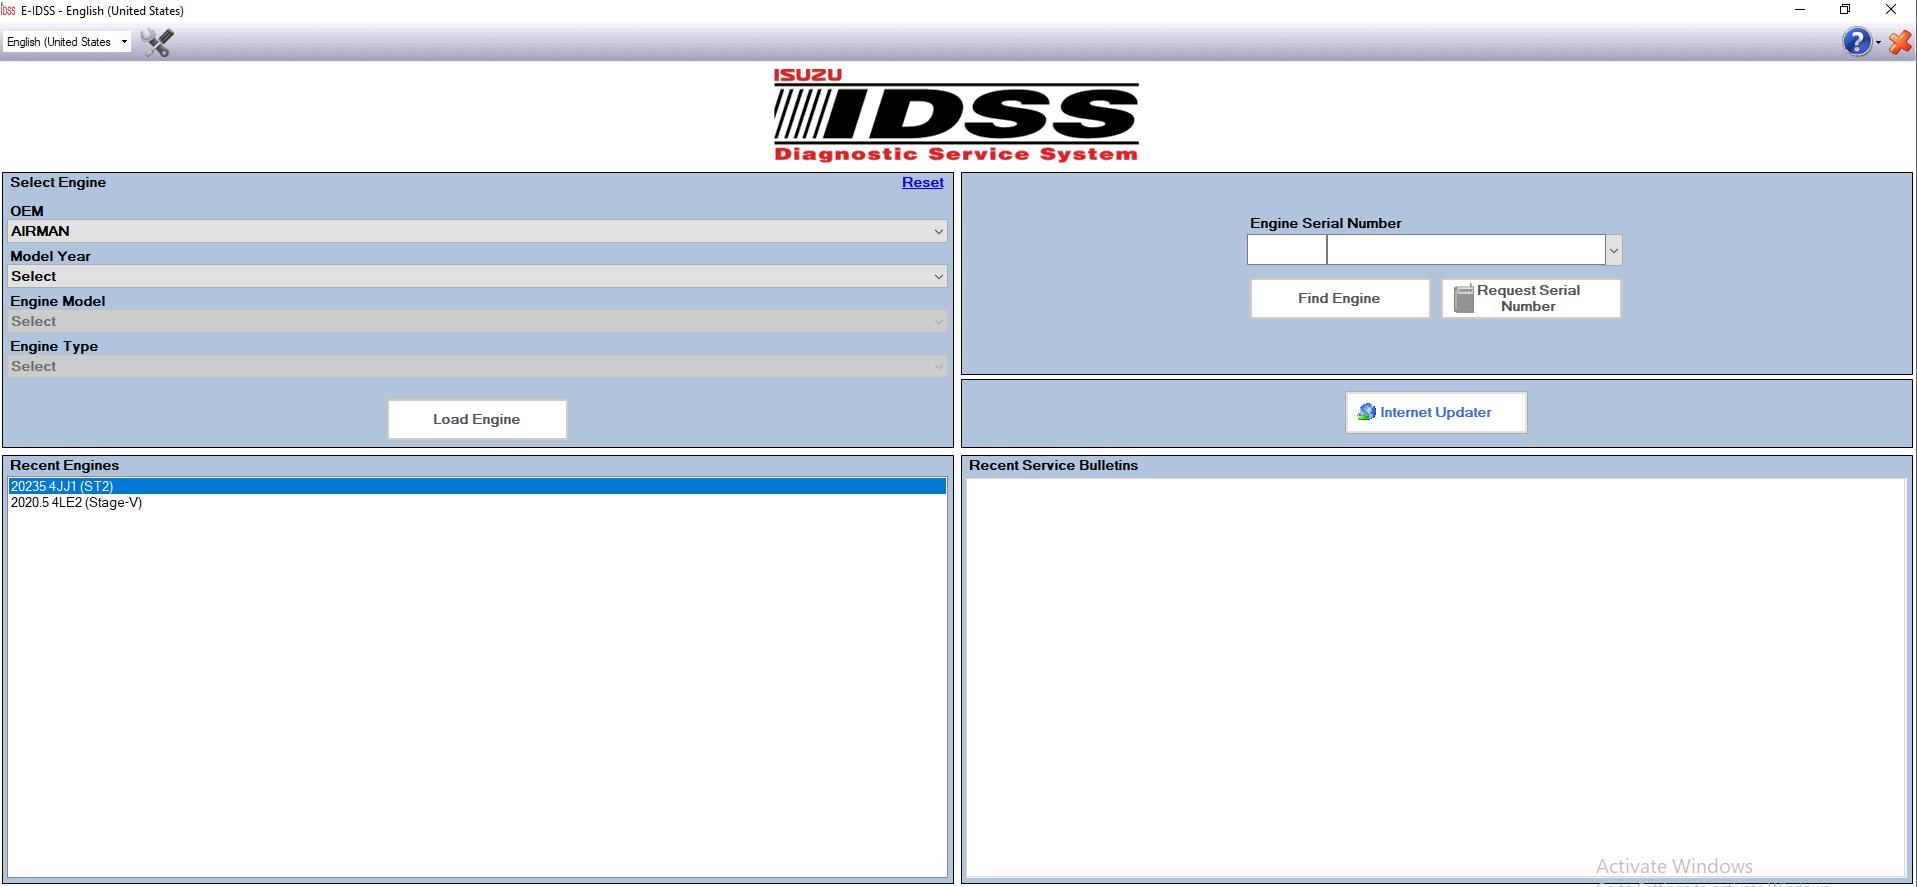Click the engine serial number prefix field
1917x887 pixels.
click(x=1286, y=250)
